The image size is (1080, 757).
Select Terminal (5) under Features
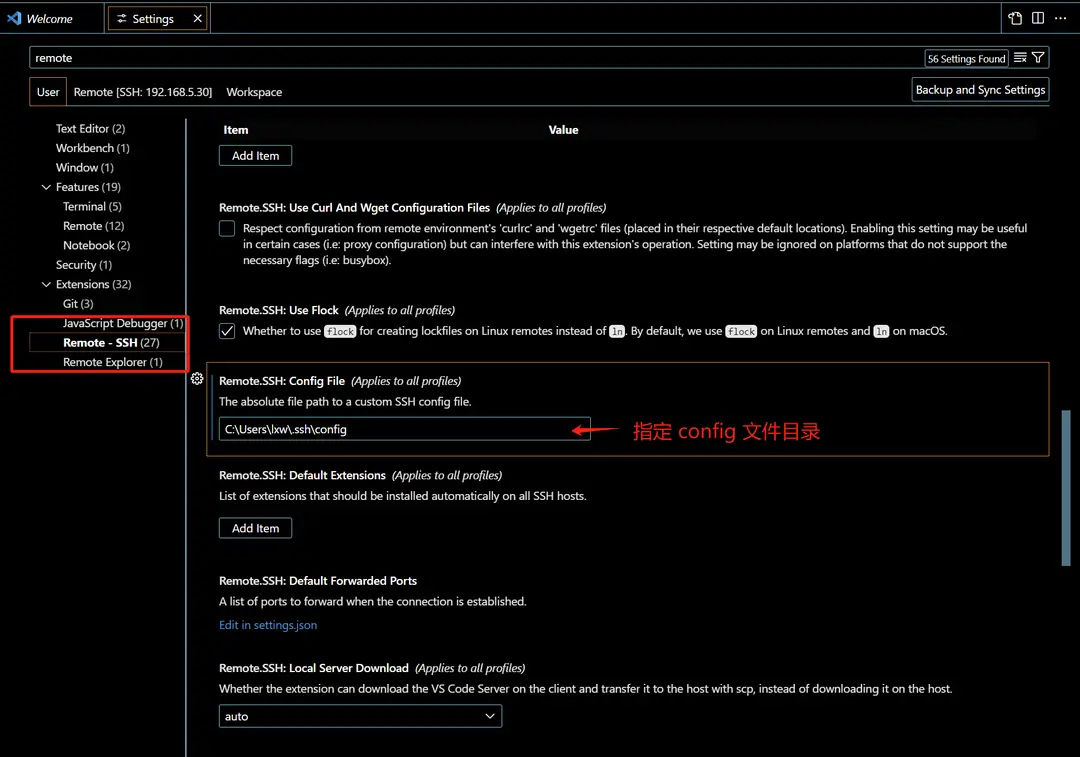(x=92, y=207)
